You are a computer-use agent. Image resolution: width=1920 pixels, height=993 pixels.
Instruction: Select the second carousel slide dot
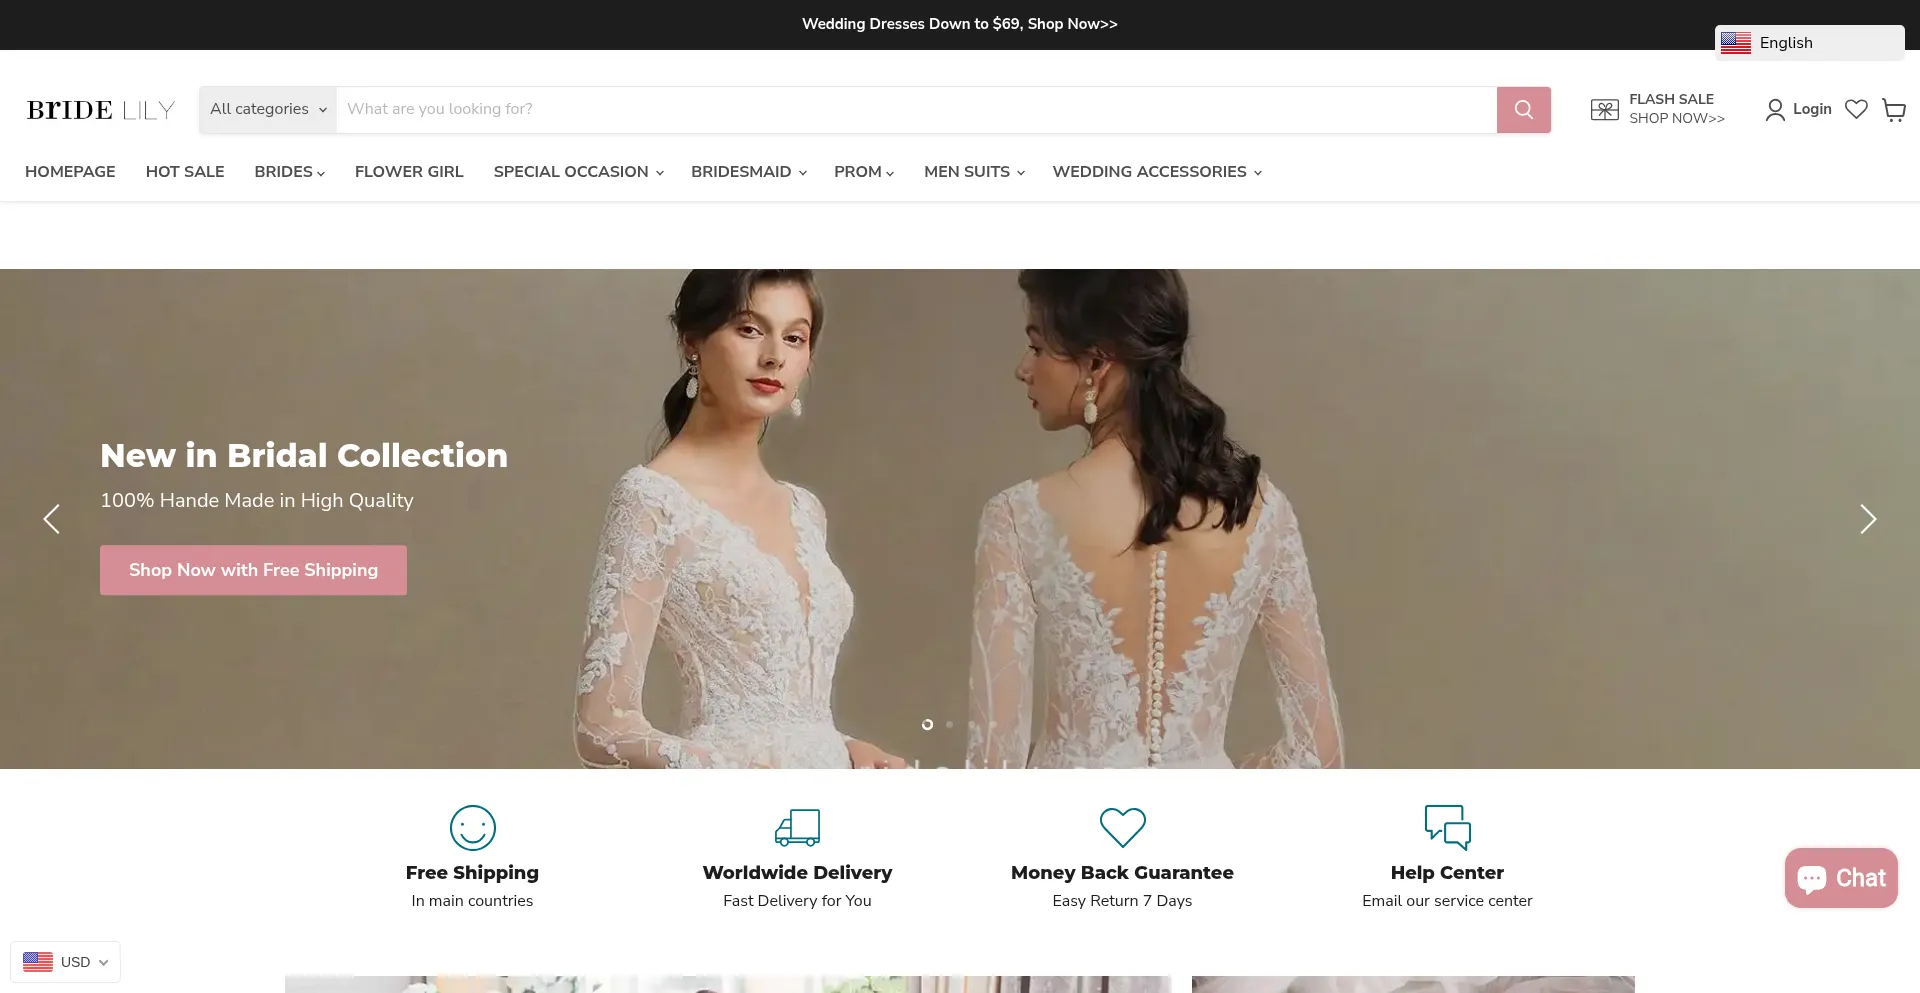[x=949, y=724]
